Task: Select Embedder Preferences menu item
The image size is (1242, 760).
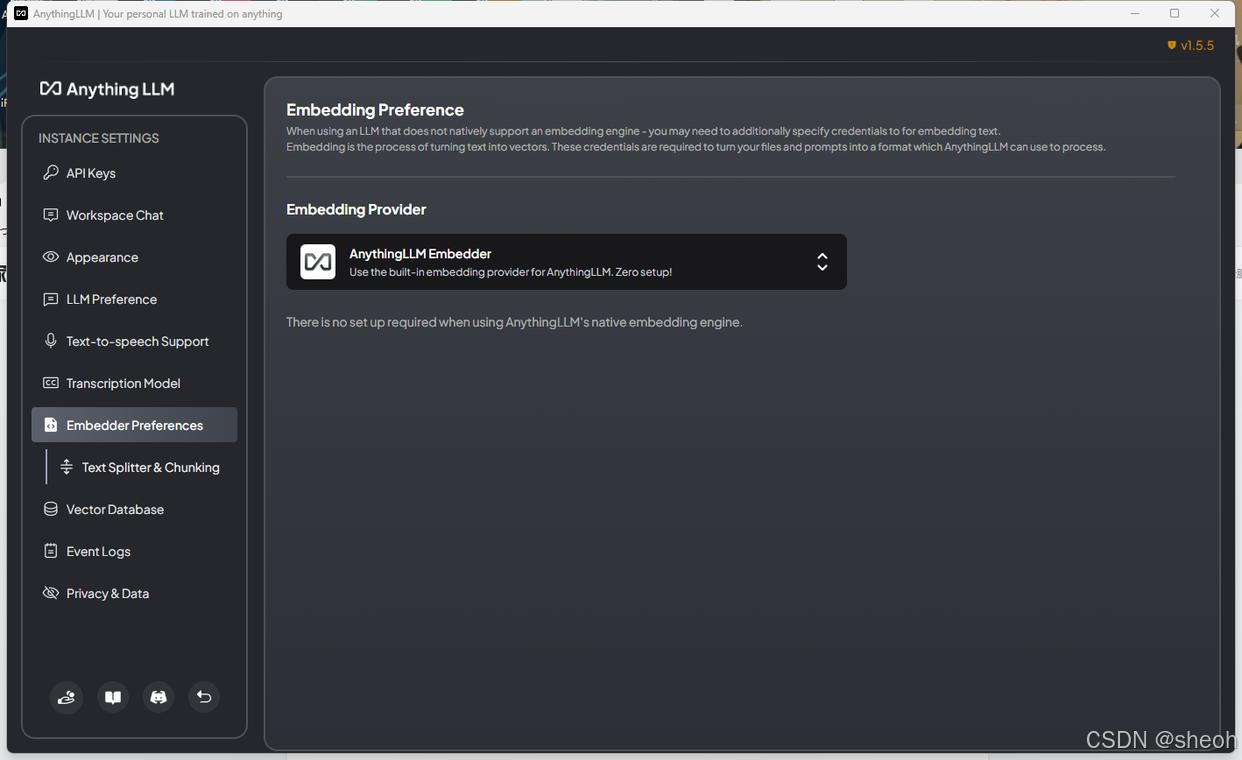Action: (x=134, y=425)
